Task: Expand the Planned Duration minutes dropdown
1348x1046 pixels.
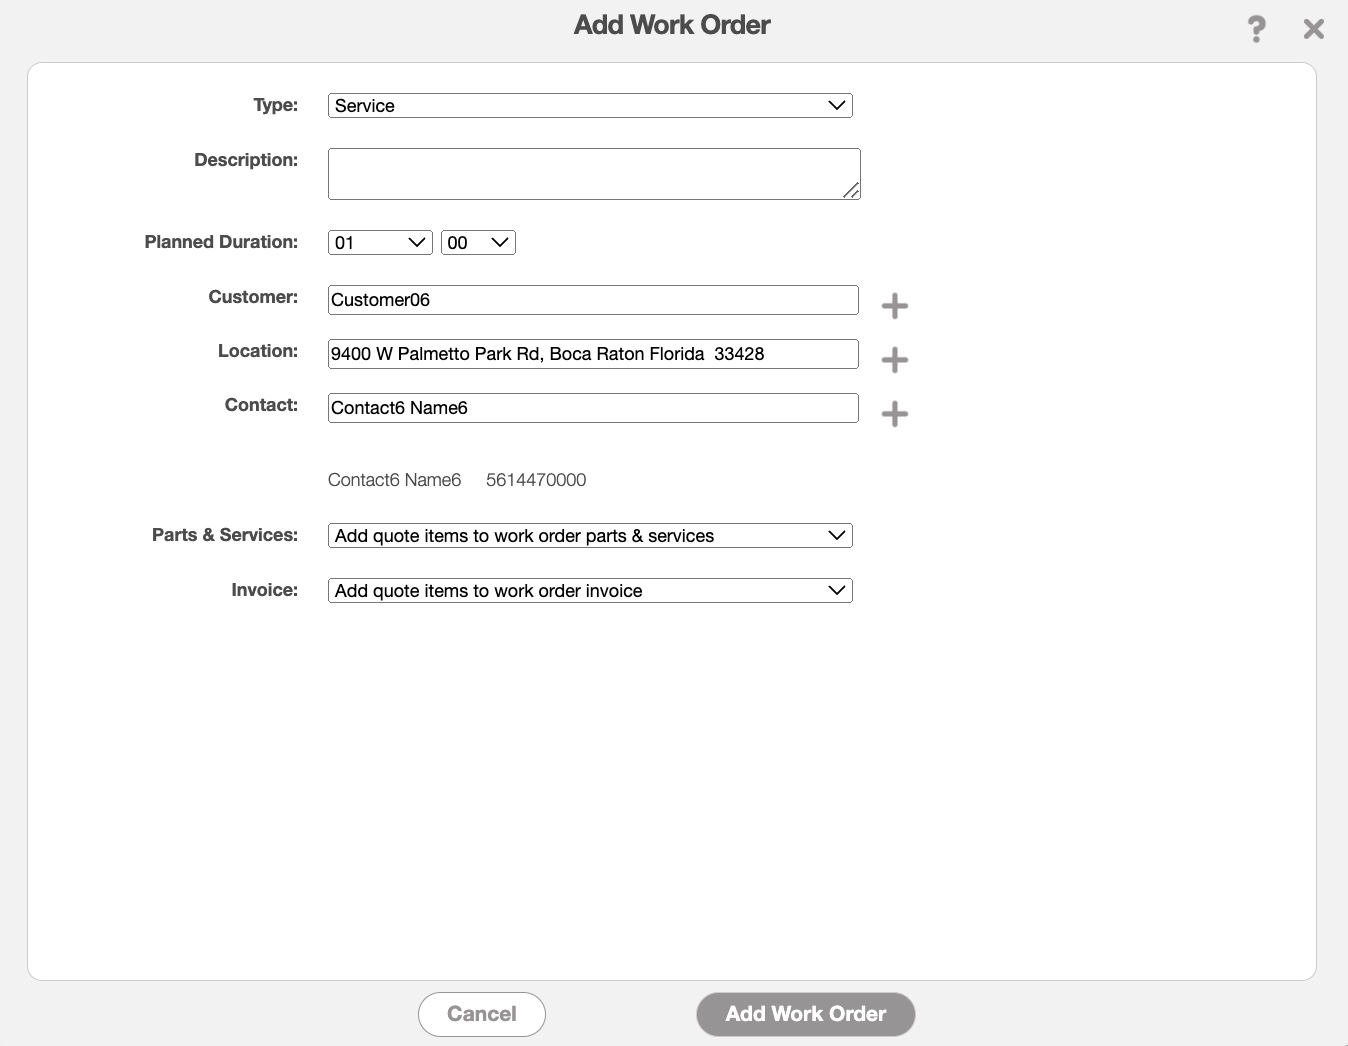Action: pyautogui.click(x=478, y=243)
